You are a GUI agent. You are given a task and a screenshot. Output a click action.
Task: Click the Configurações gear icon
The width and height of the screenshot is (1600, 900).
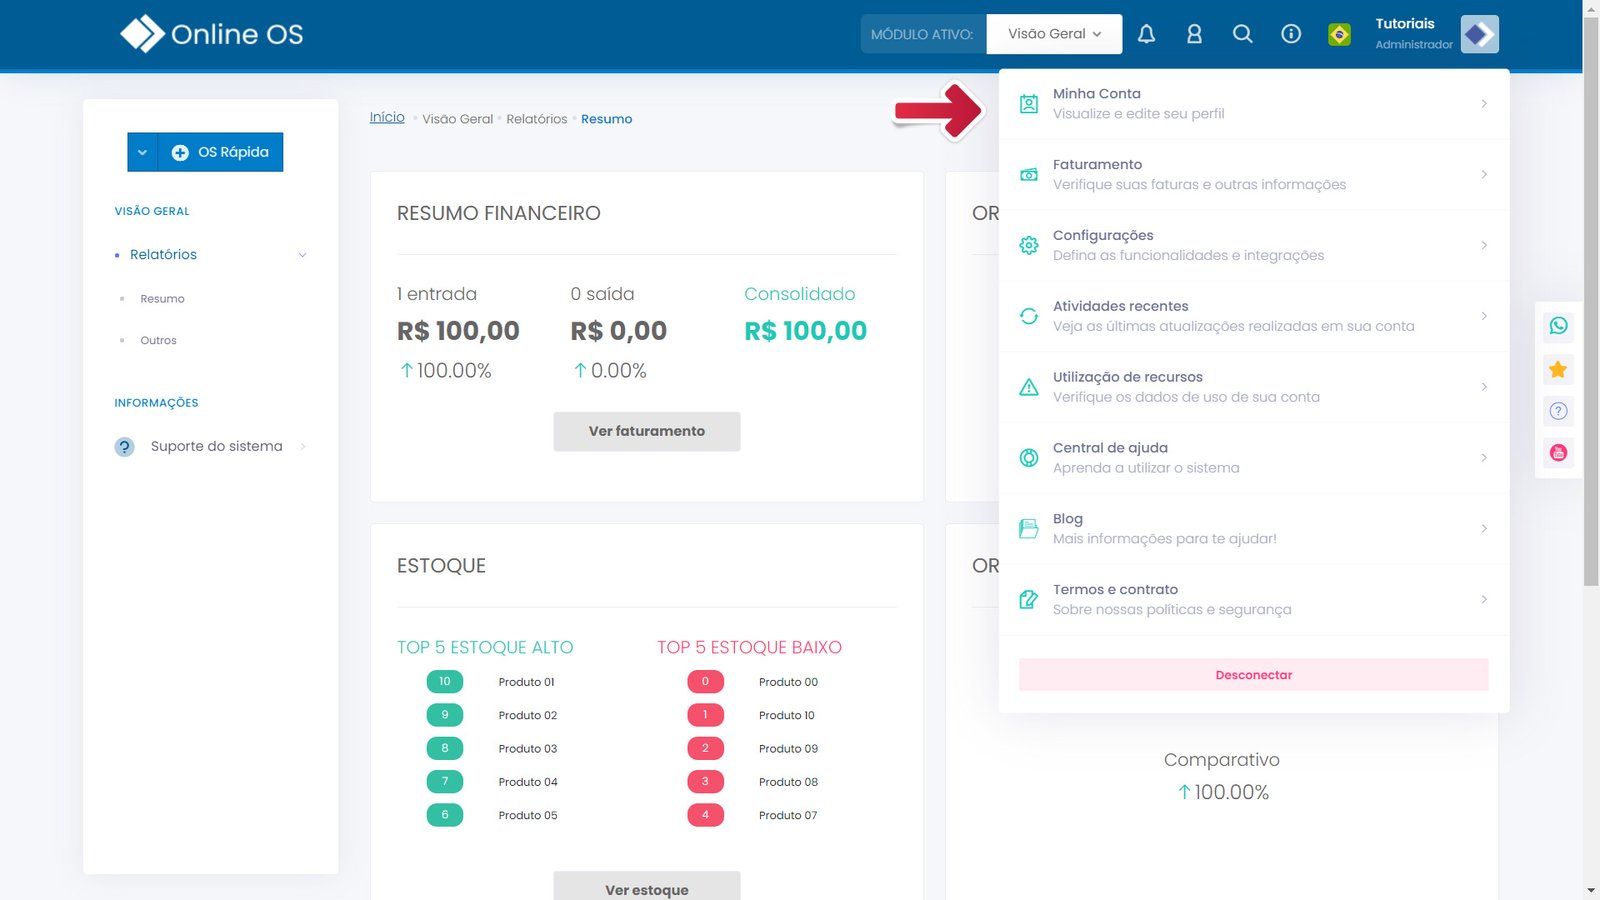tap(1028, 245)
